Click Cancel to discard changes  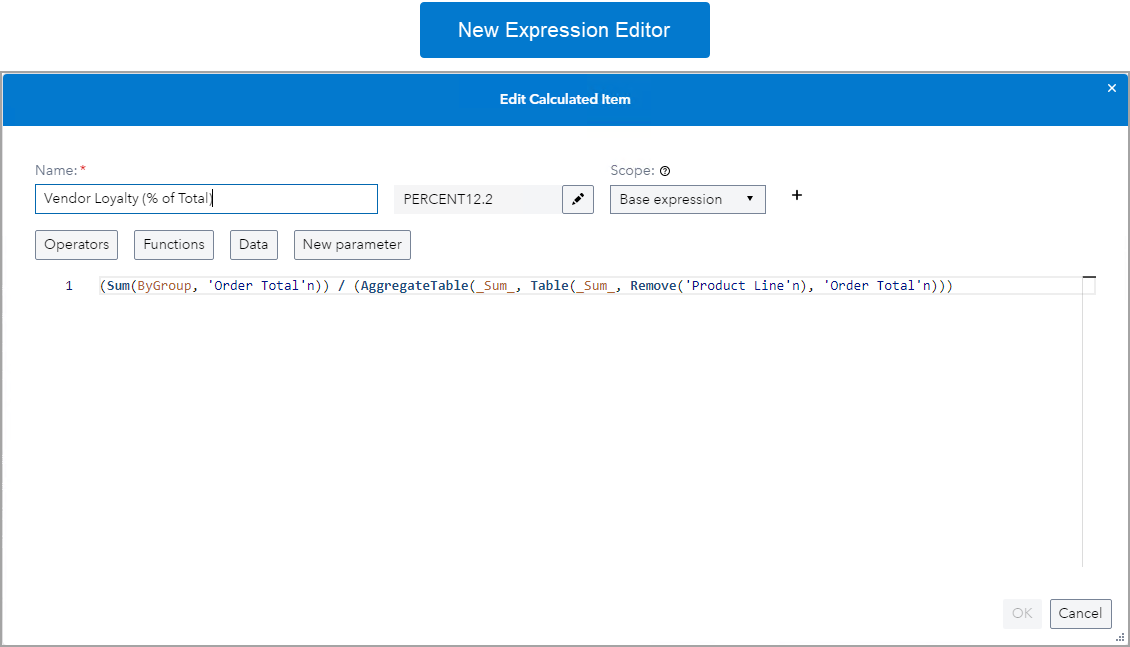click(x=1080, y=613)
